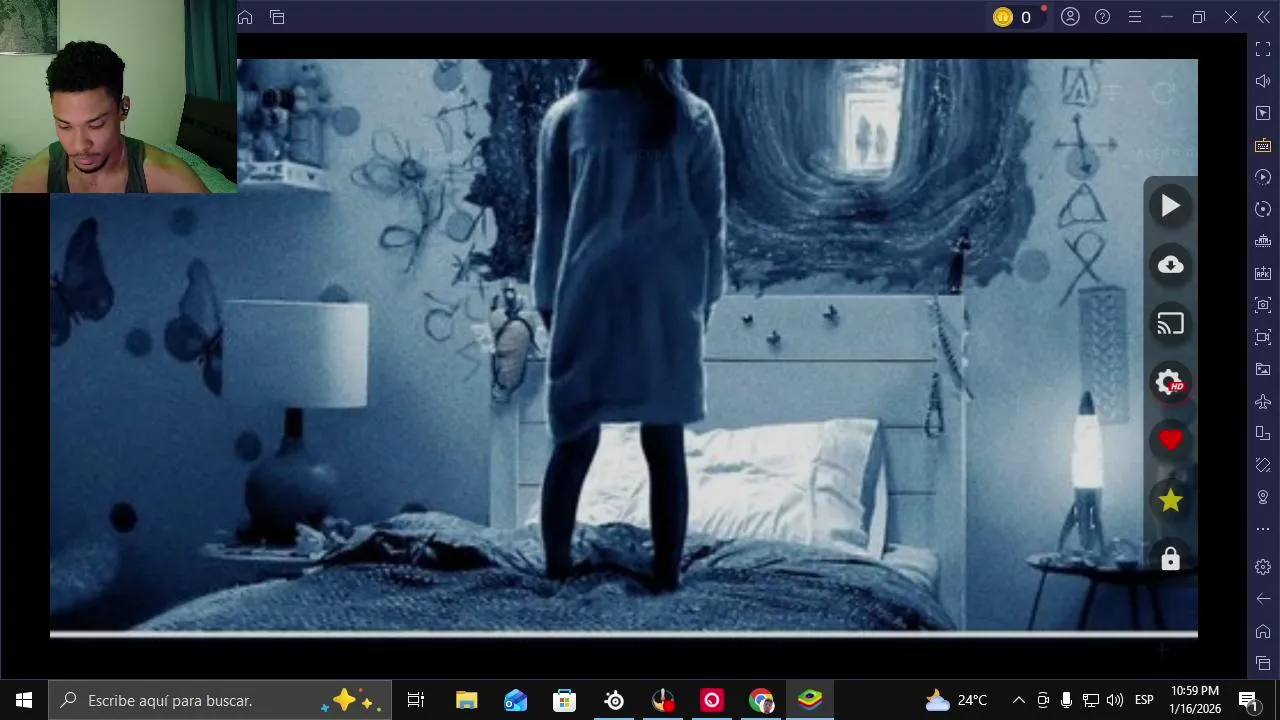Screen dimensions: 1280x720
Task: Open HD quality settings gear
Action: tap(1170, 382)
